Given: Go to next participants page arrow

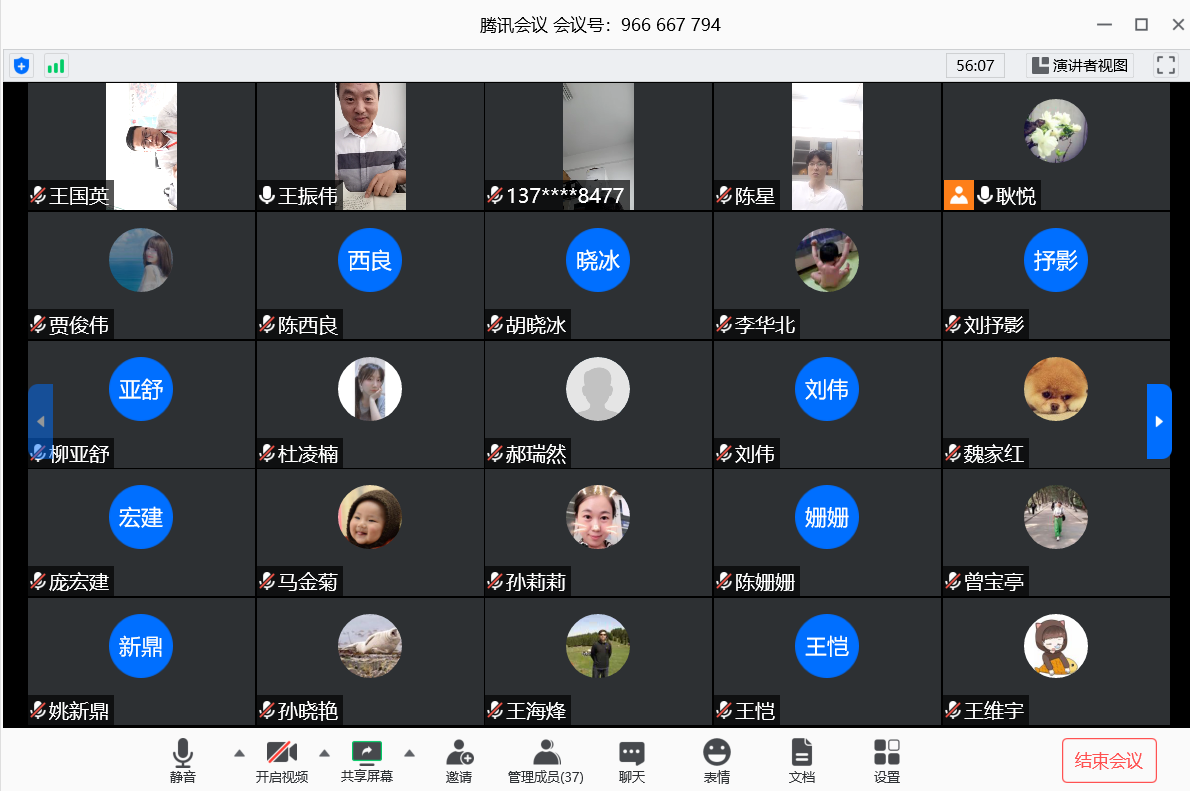Looking at the screenshot, I should [1159, 421].
